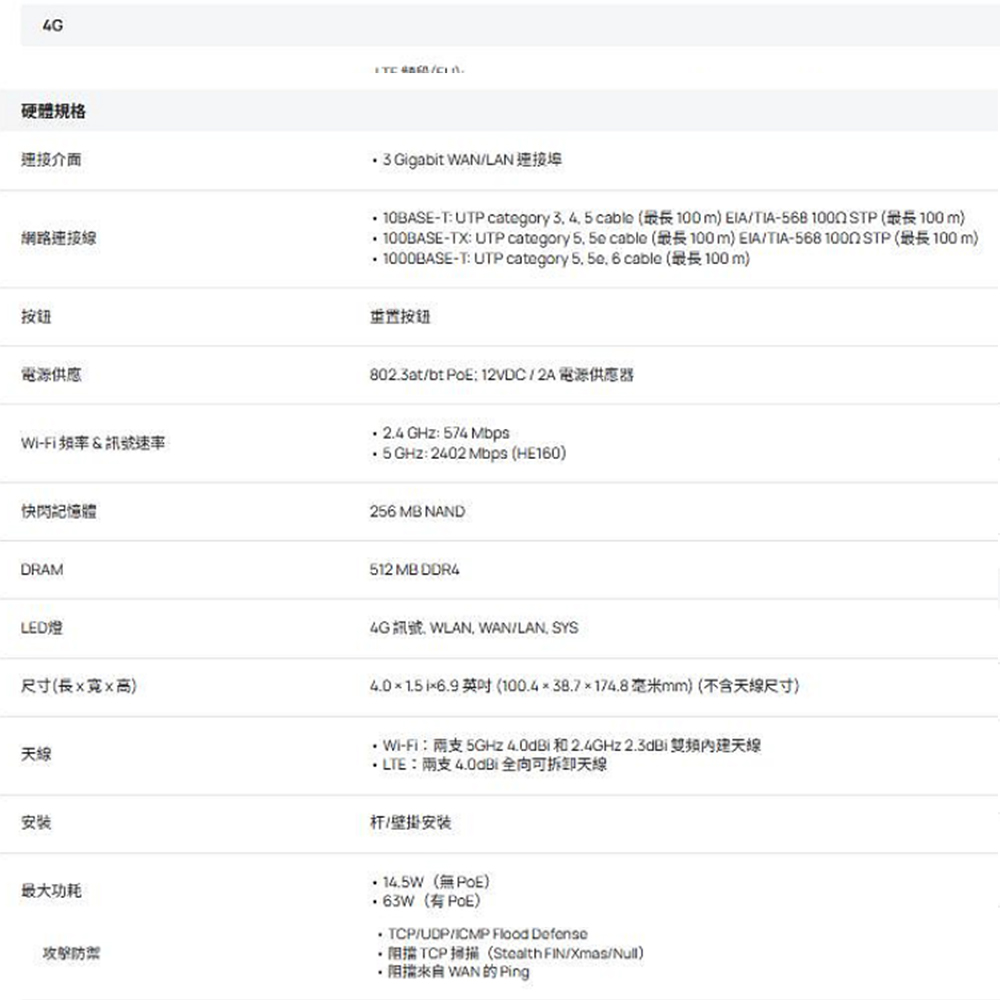1000x1000 pixels.
Task: Click the 4G section header
Action: [53, 26]
